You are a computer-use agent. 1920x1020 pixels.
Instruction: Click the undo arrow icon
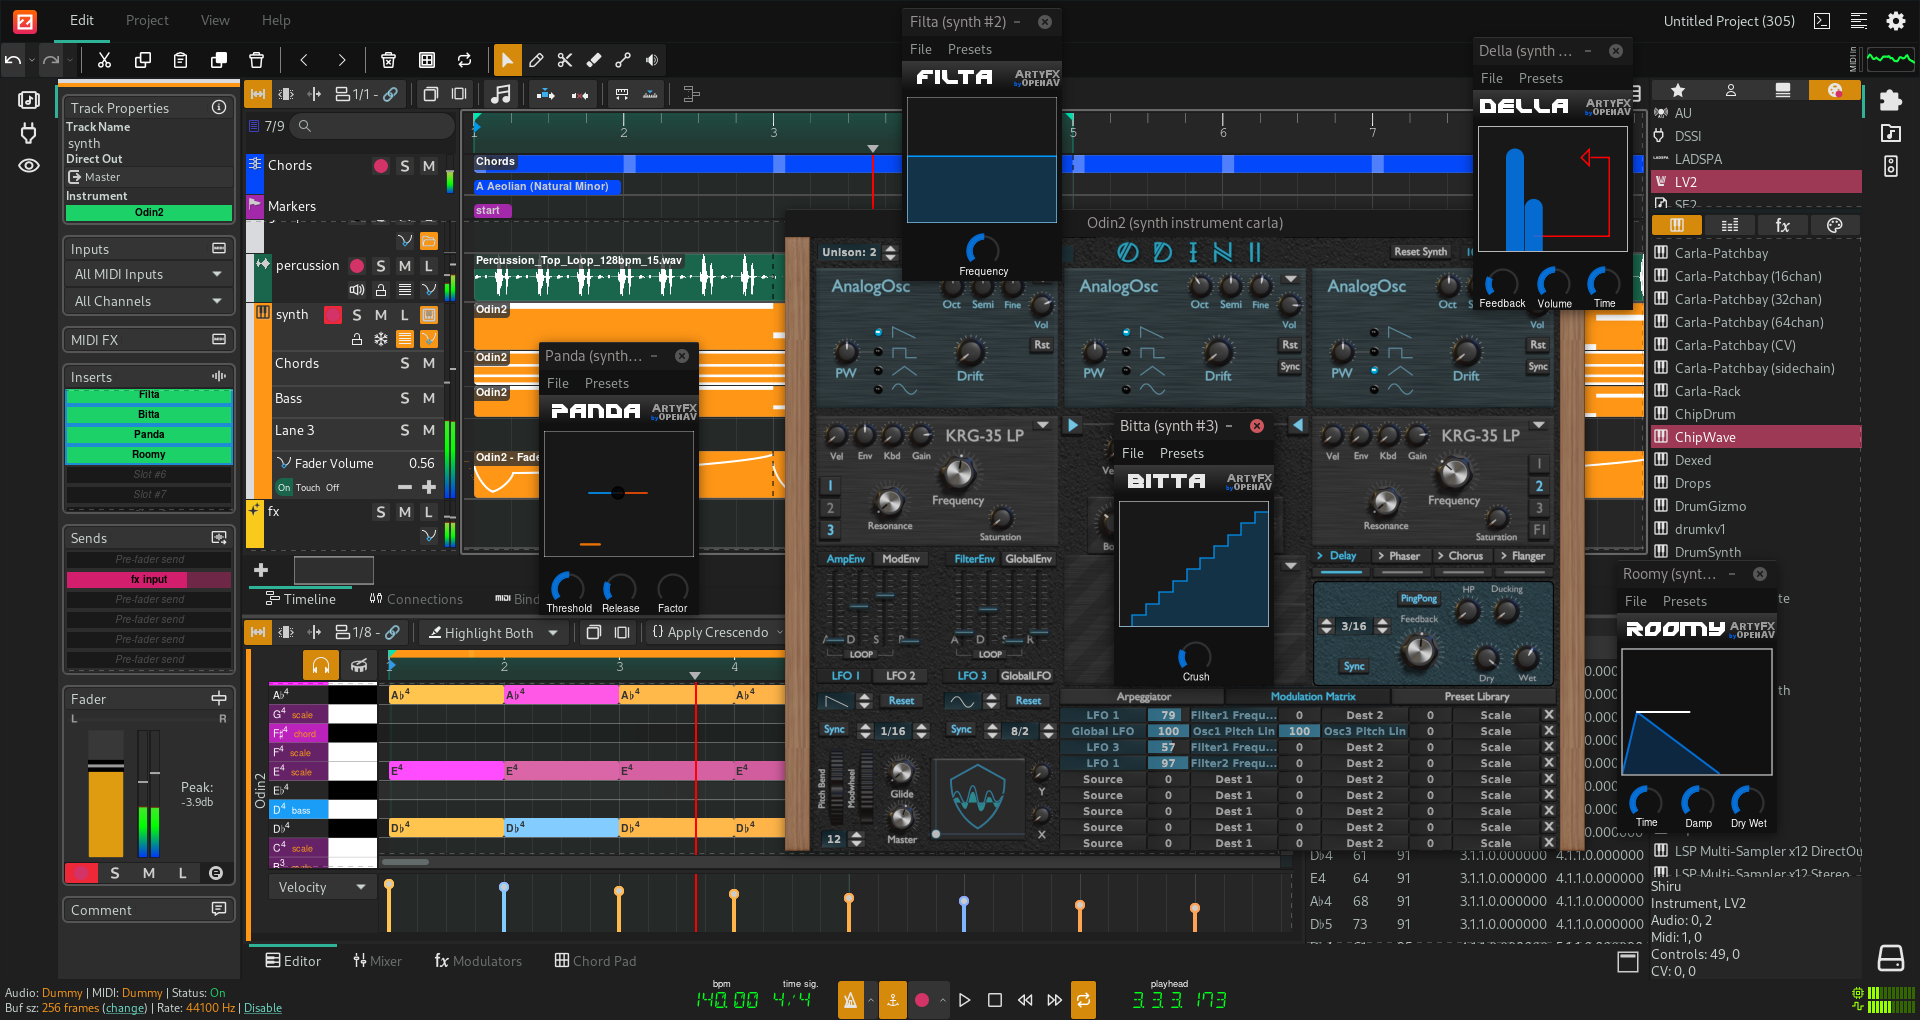(13, 61)
